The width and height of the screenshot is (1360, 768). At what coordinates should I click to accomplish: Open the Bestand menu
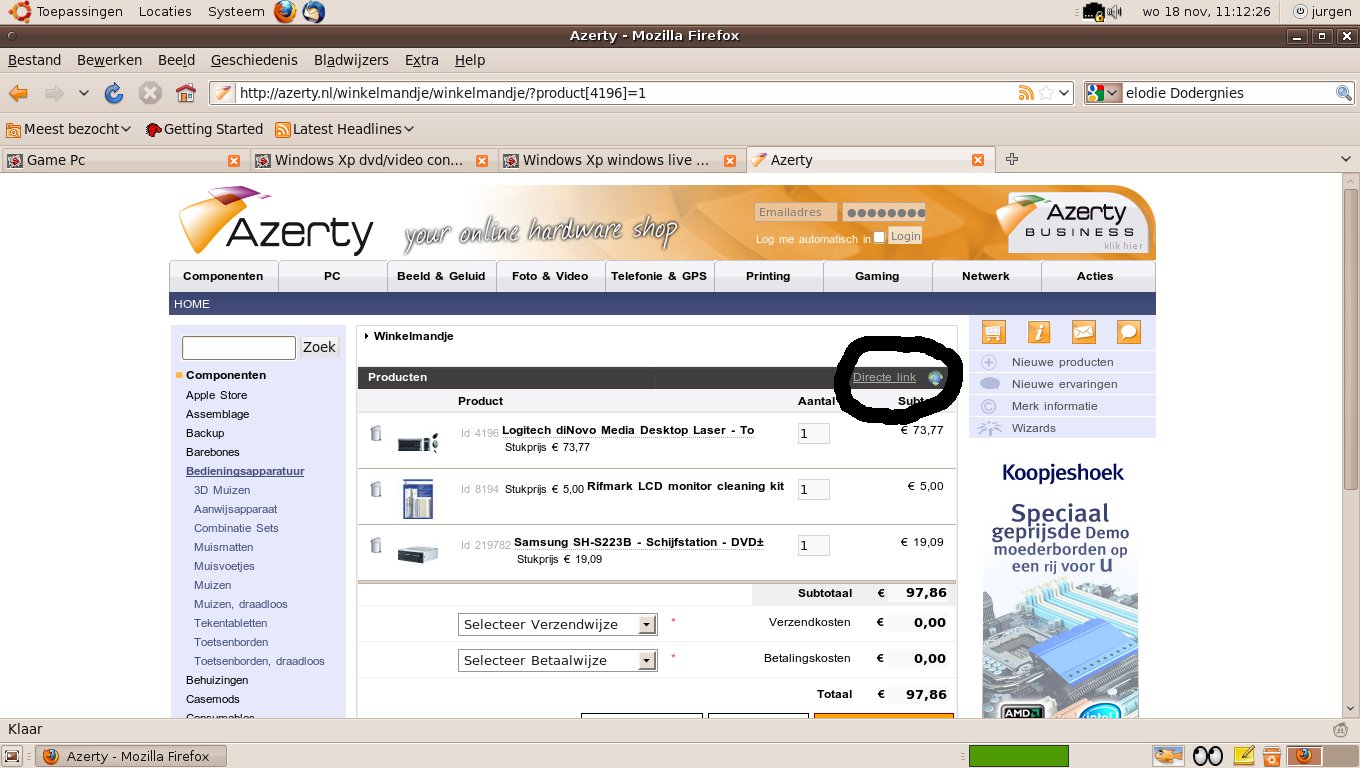pos(35,60)
